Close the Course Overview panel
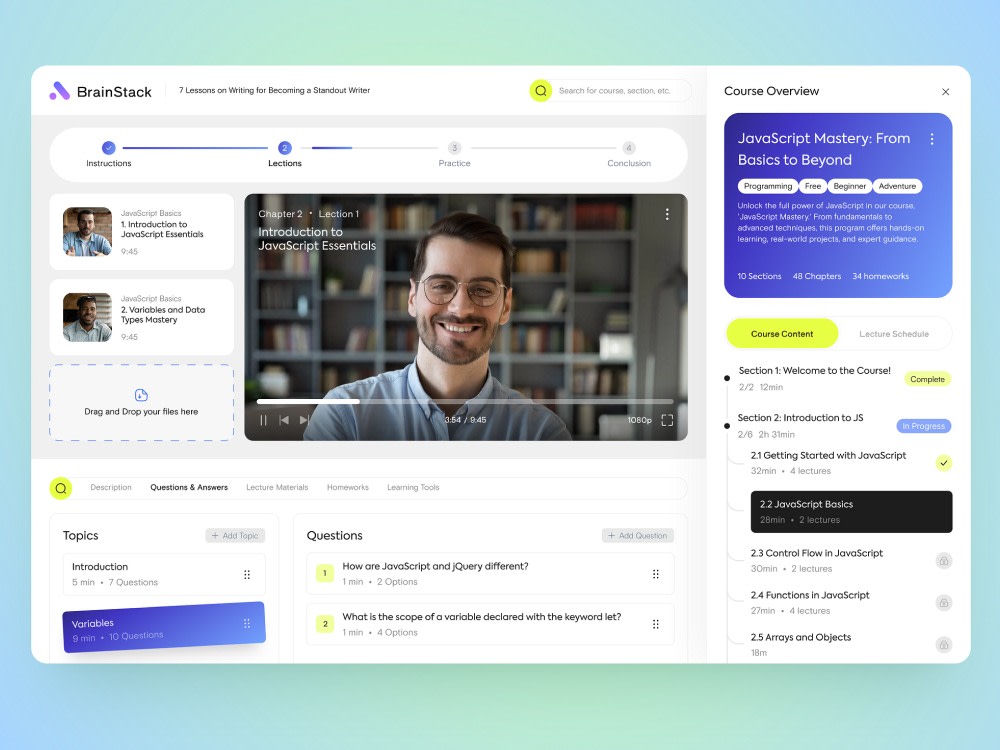This screenshot has width=1000, height=750. tap(945, 92)
